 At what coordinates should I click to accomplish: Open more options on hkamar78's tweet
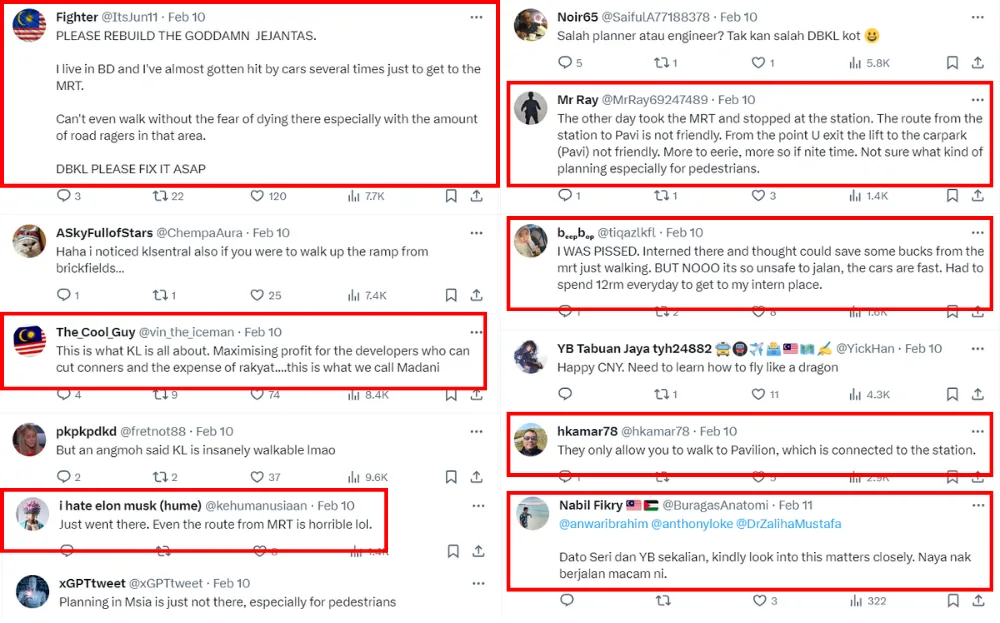977,431
